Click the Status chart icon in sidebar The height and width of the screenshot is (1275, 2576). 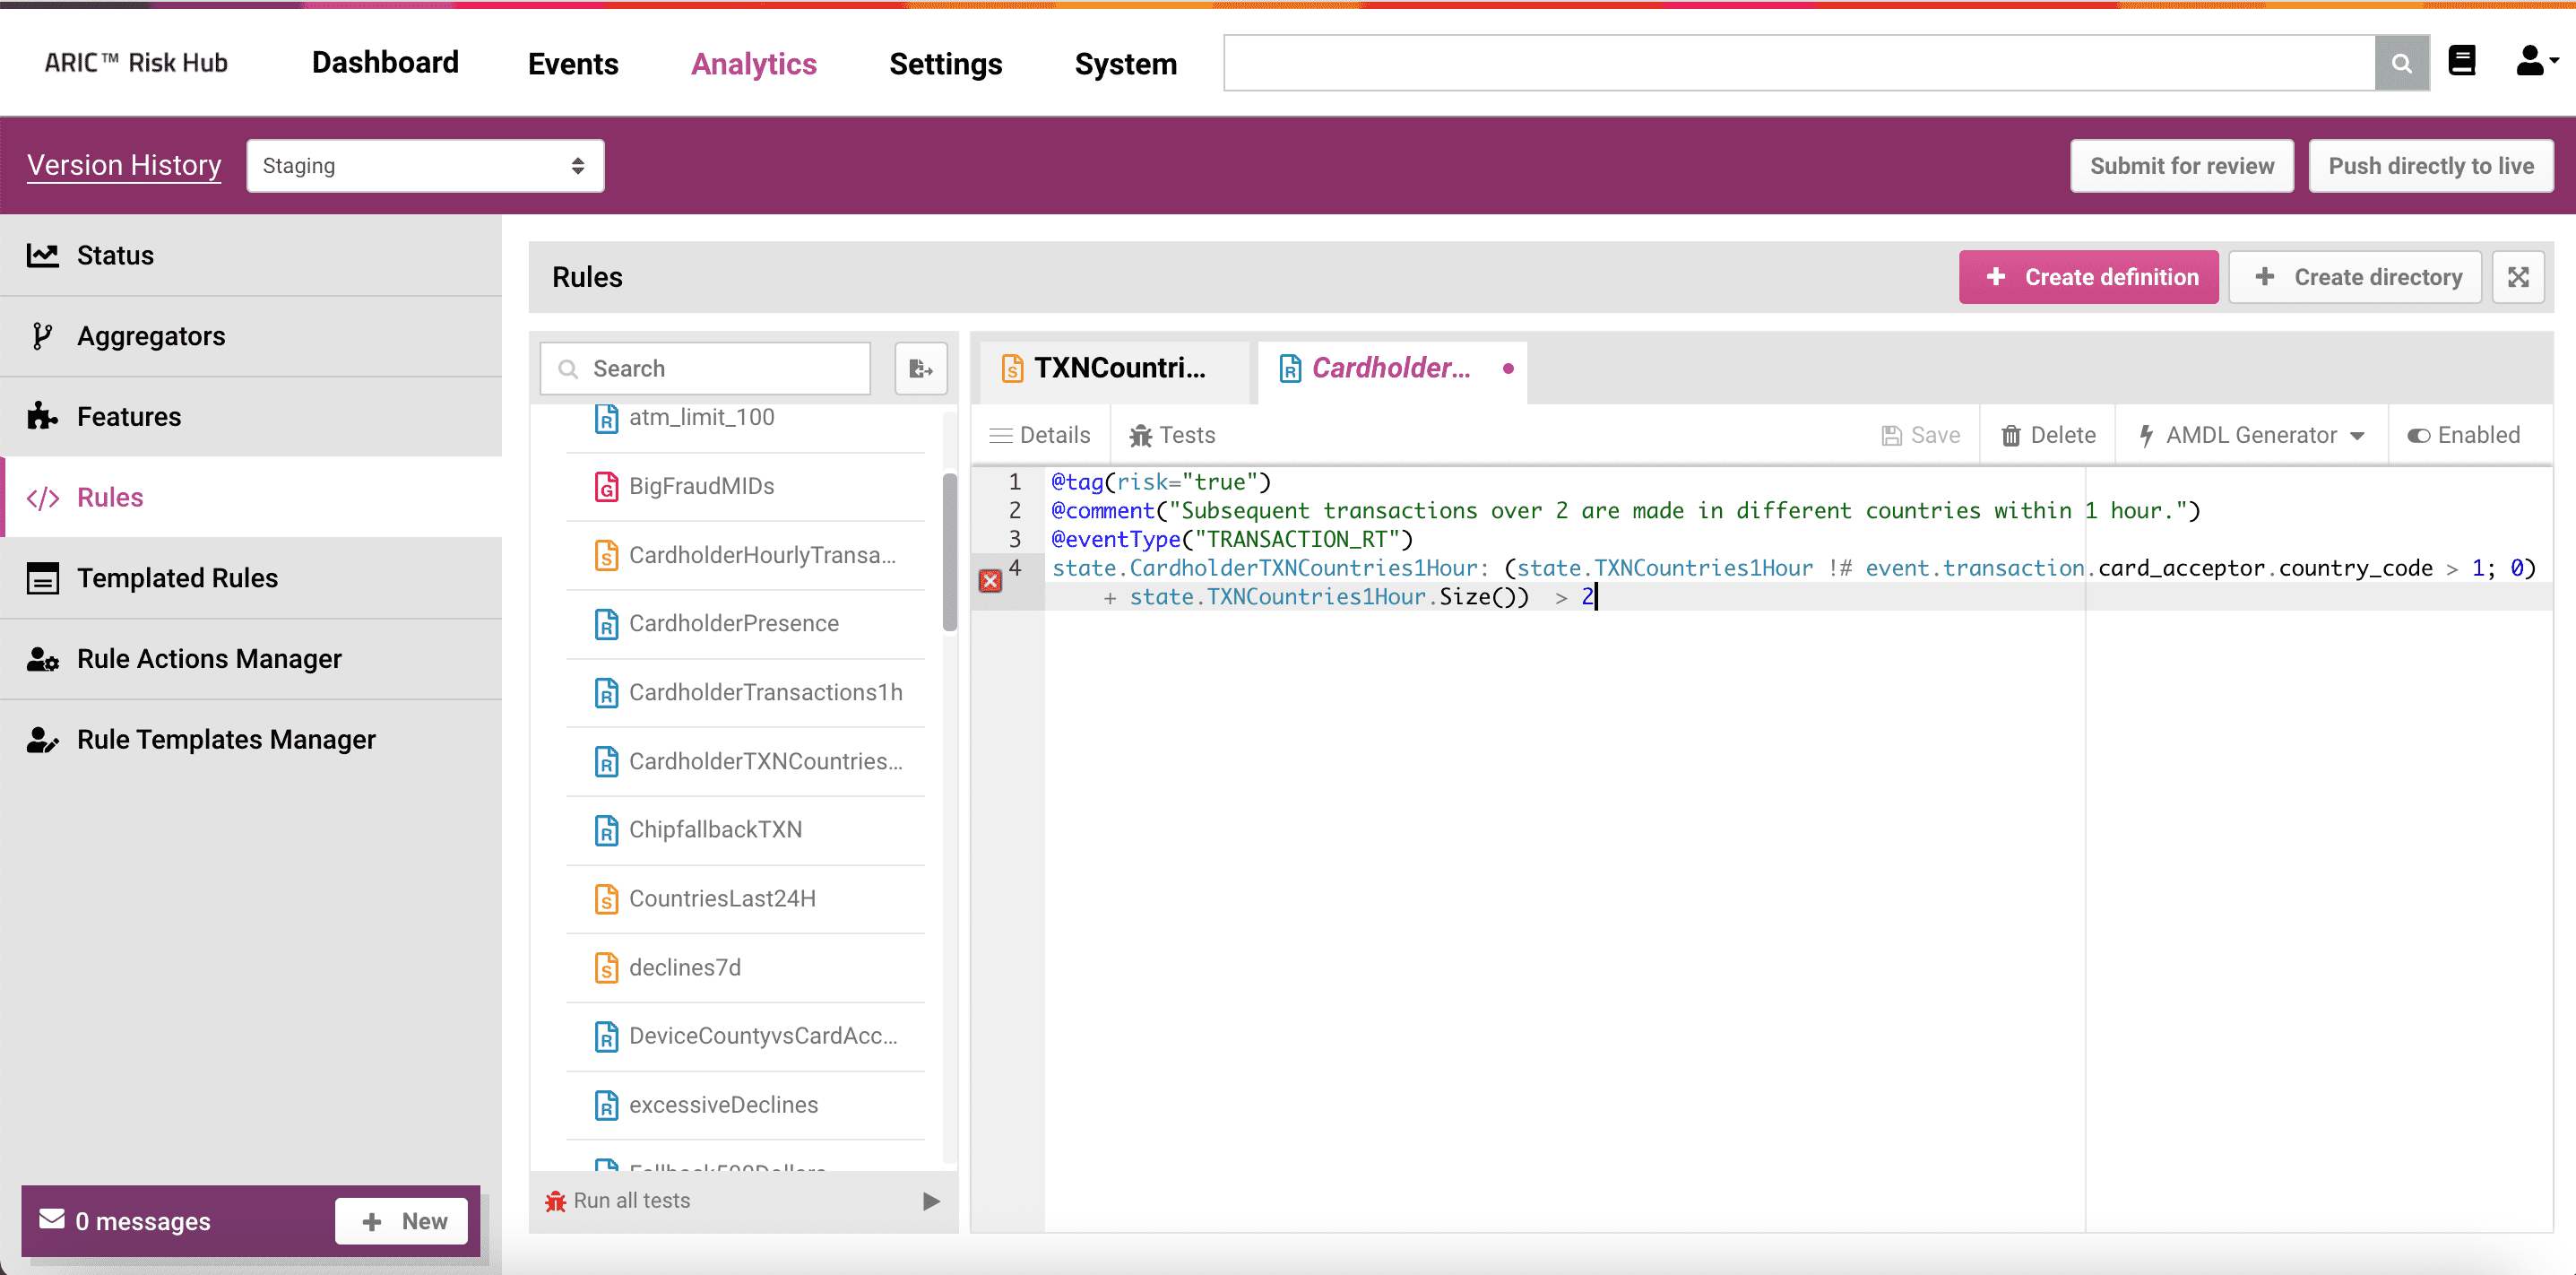(x=42, y=255)
